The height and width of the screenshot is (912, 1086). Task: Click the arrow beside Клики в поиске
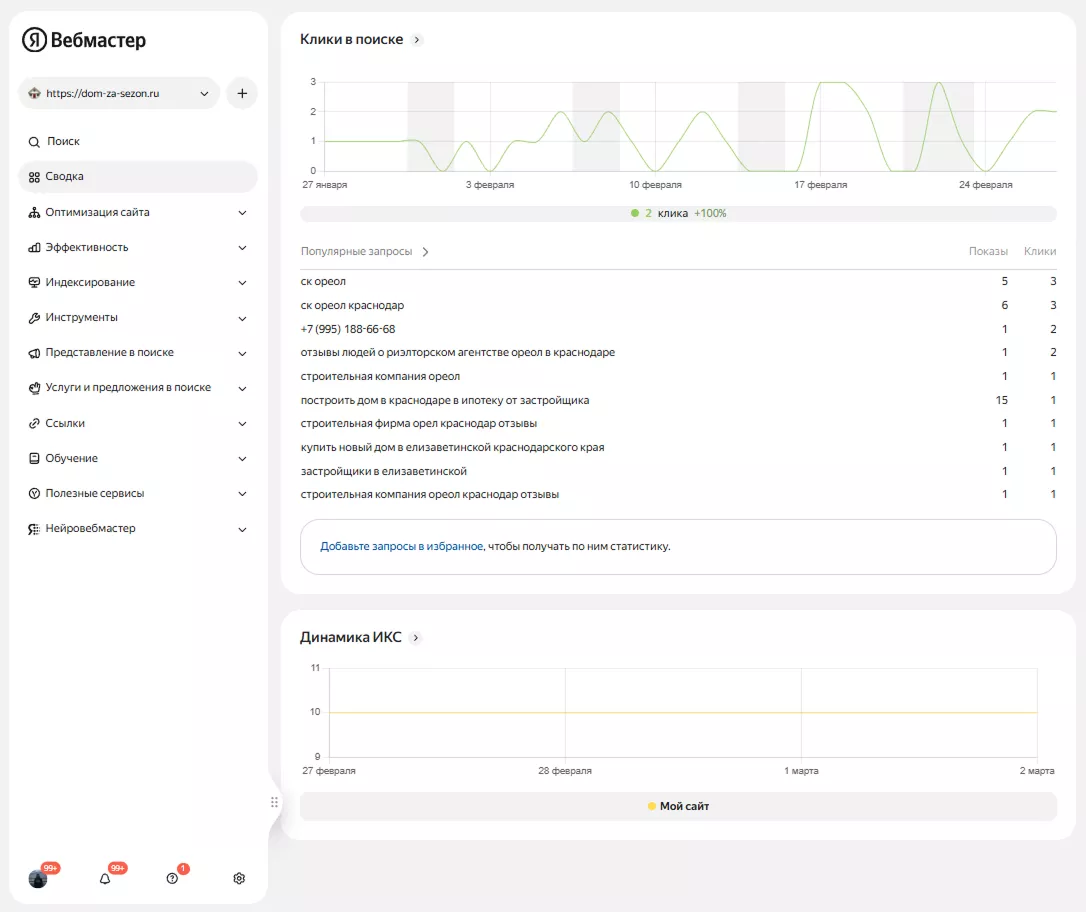(417, 39)
